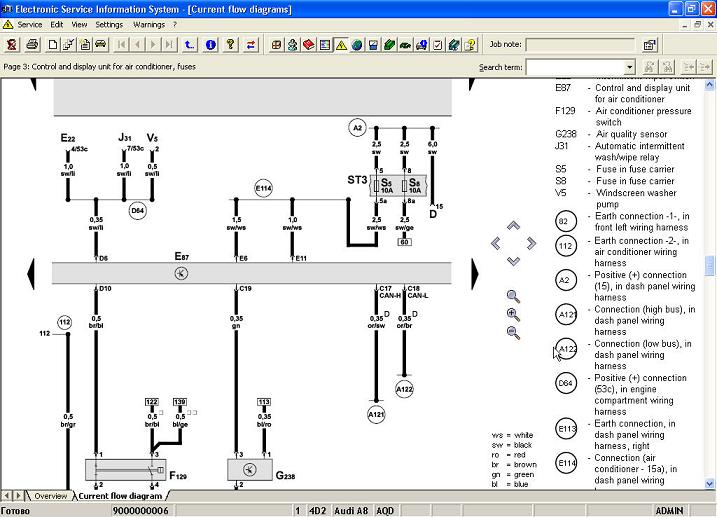Image resolution: width=717 pixels, height=517 pixels.
Task: Click the blue information icon
Action: 210,45
